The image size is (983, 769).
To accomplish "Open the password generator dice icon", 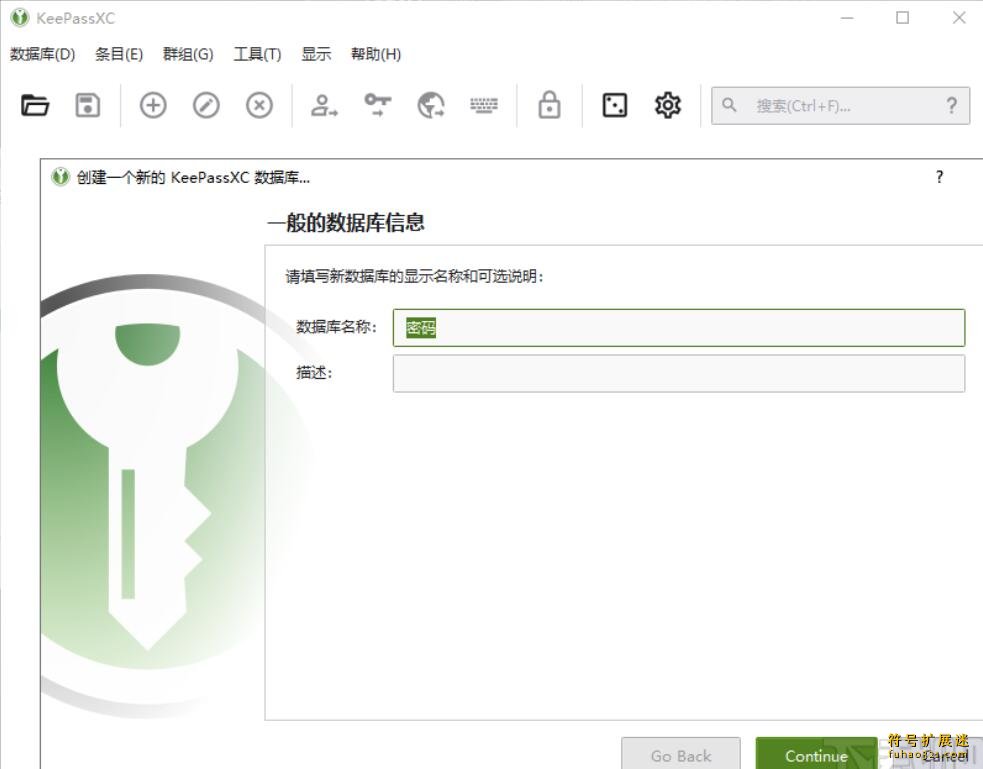I will [614, 105].
